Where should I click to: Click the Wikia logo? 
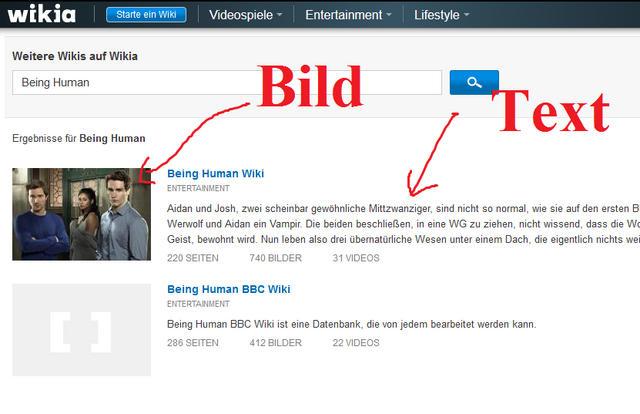click(x=41, y=14)
